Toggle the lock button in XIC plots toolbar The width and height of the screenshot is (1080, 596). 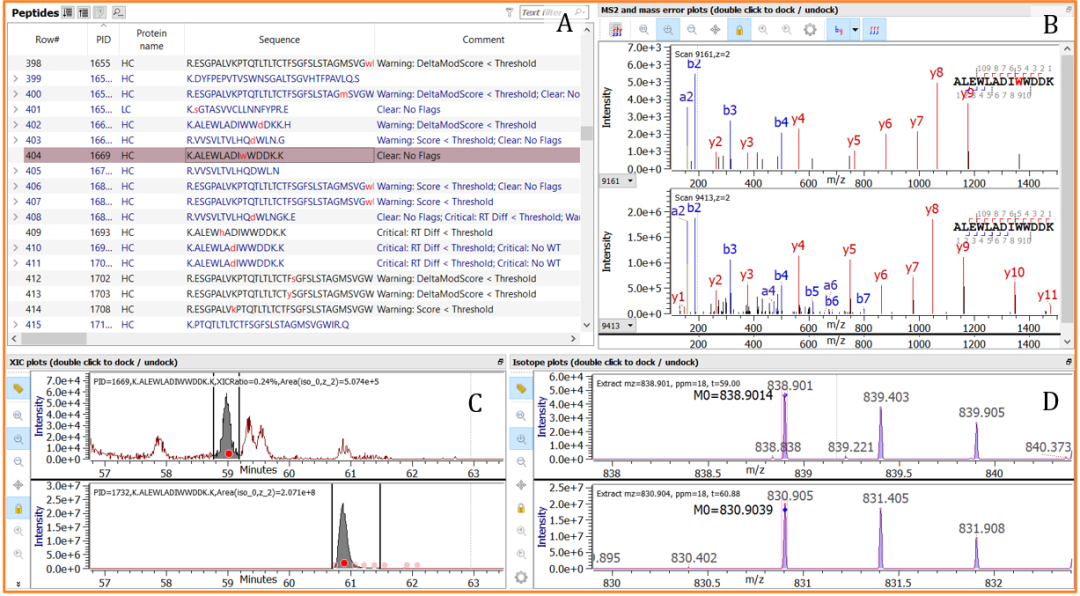(17, 509)
